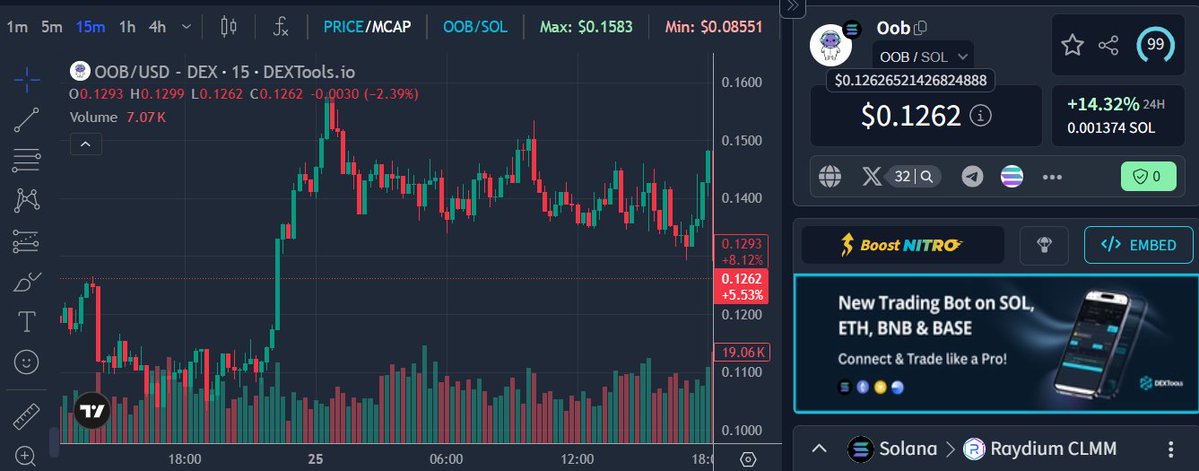This screenshot has width=1199, height=471.
Task: Open the emoji icons tool
Action: click(27, 362)
